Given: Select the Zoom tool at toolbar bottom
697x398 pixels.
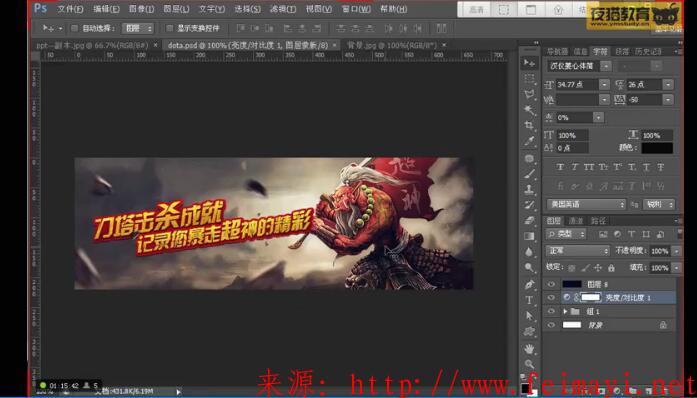Looking at the screenshot, I should coord(529,364).
